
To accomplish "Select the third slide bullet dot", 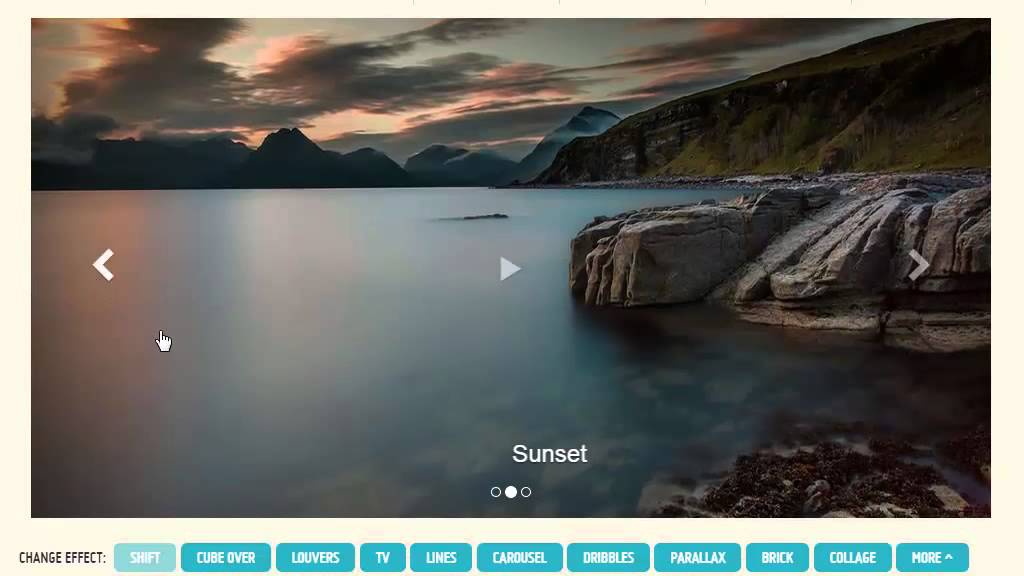I will pyautogui.click(x=526, y=492).
